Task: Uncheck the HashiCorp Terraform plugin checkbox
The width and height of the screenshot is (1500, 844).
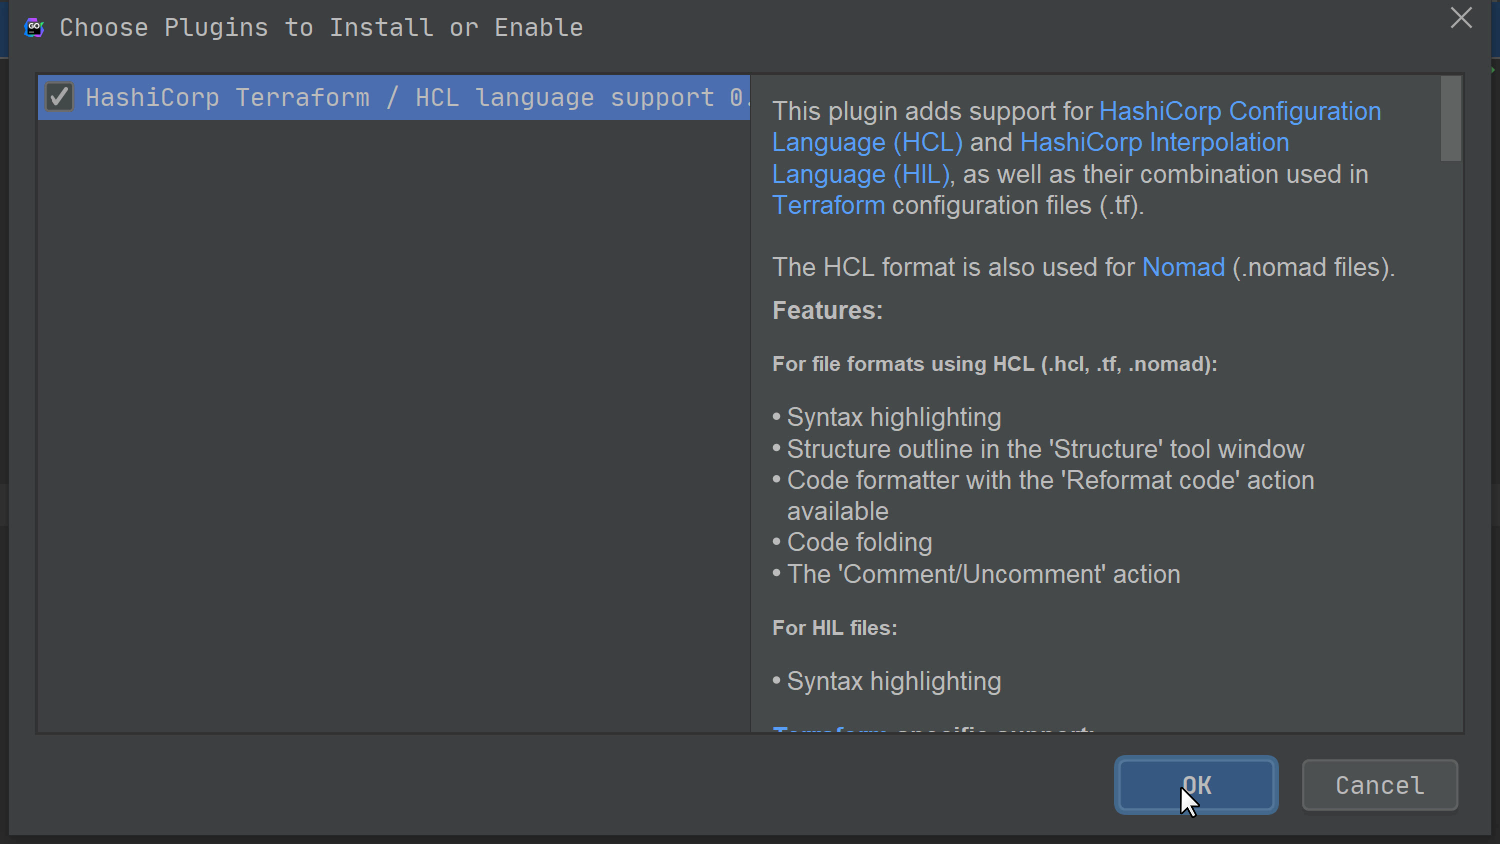Action: 59,97
